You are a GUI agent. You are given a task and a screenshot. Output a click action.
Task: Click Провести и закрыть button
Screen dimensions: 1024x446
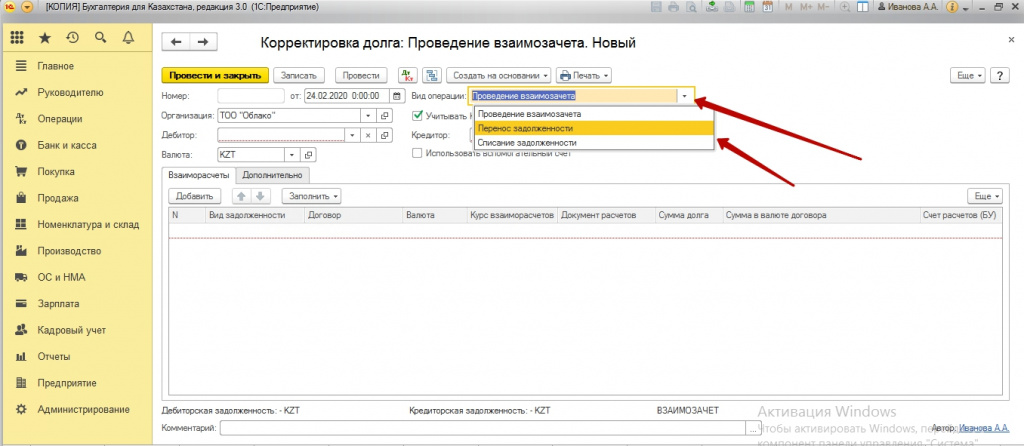click(215, 75)
